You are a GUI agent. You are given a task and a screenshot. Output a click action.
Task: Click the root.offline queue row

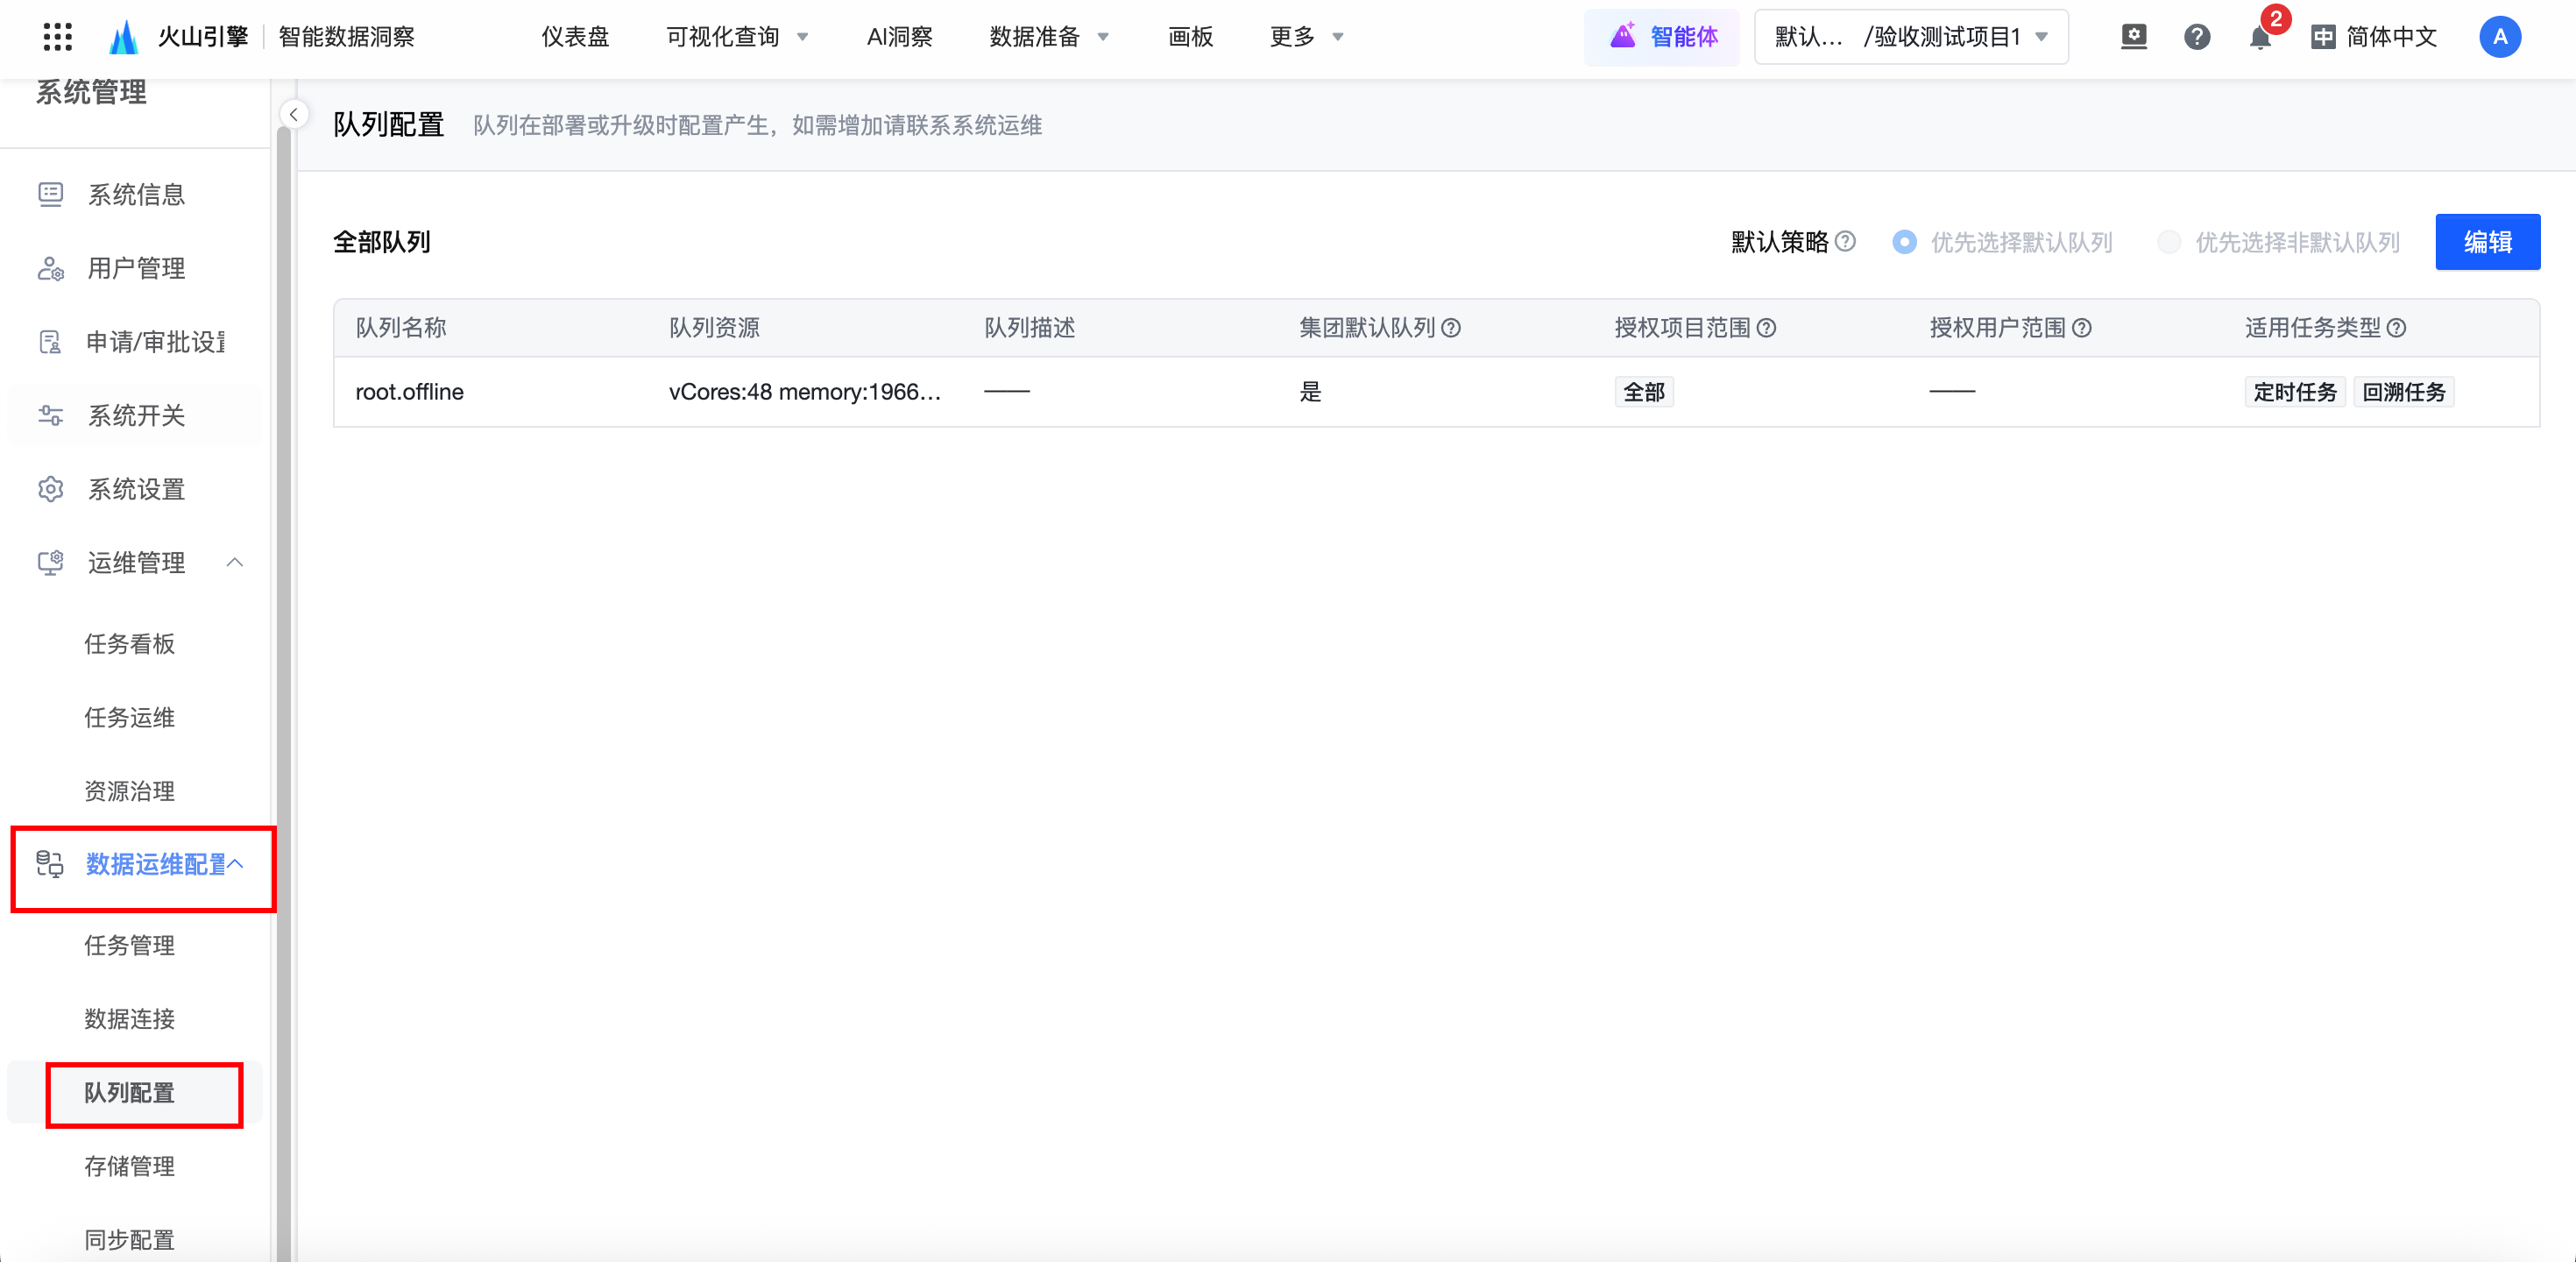[409, 392]
